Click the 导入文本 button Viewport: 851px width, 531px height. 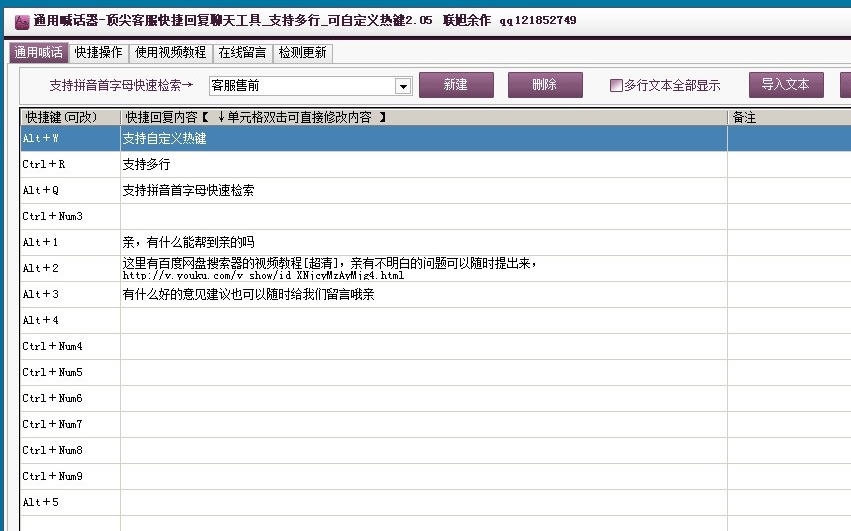pos(786,85)
